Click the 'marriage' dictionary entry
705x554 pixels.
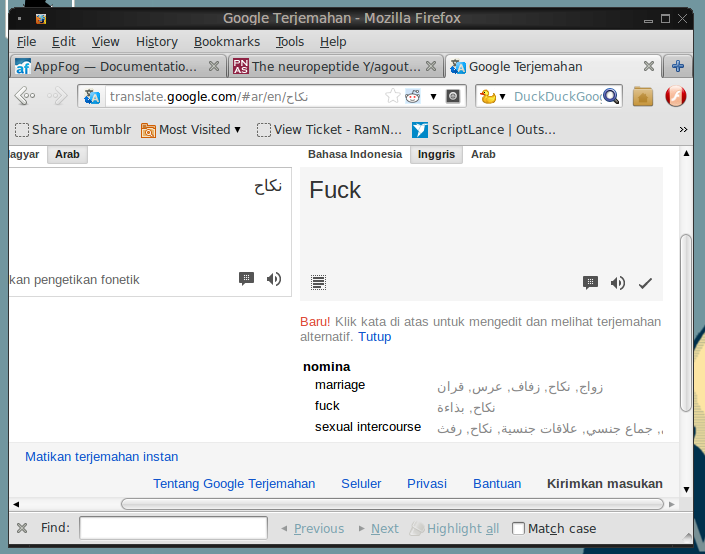340,385
